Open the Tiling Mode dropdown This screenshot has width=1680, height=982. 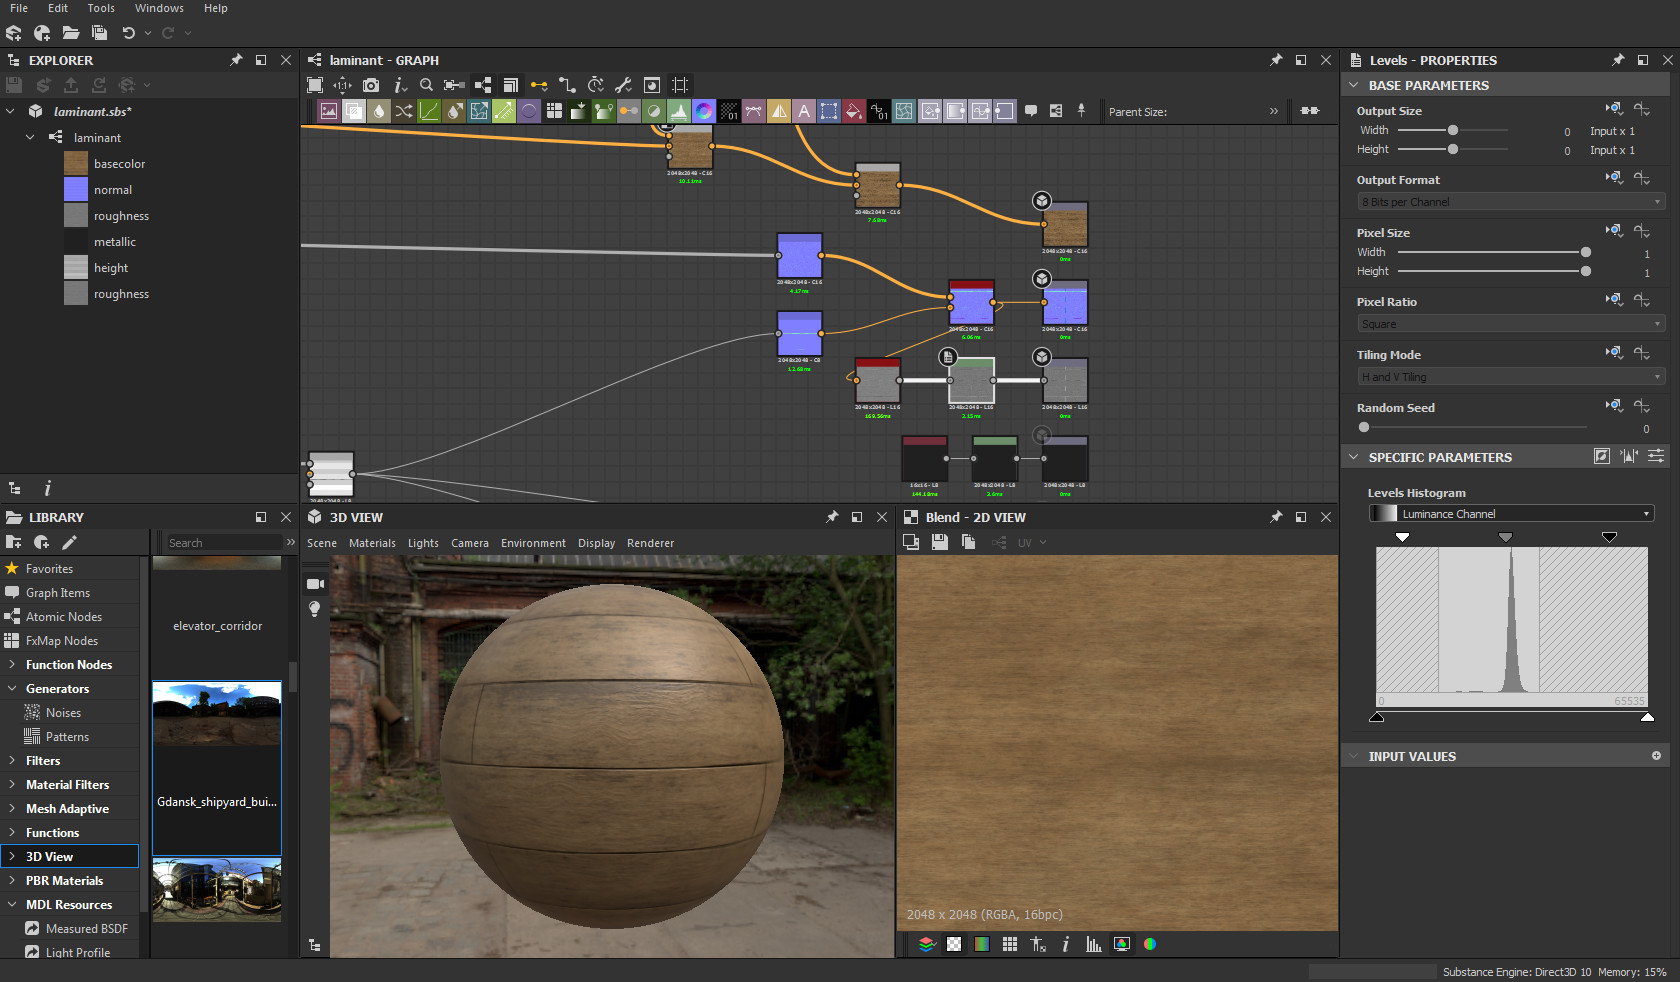tap(1508, 376)
